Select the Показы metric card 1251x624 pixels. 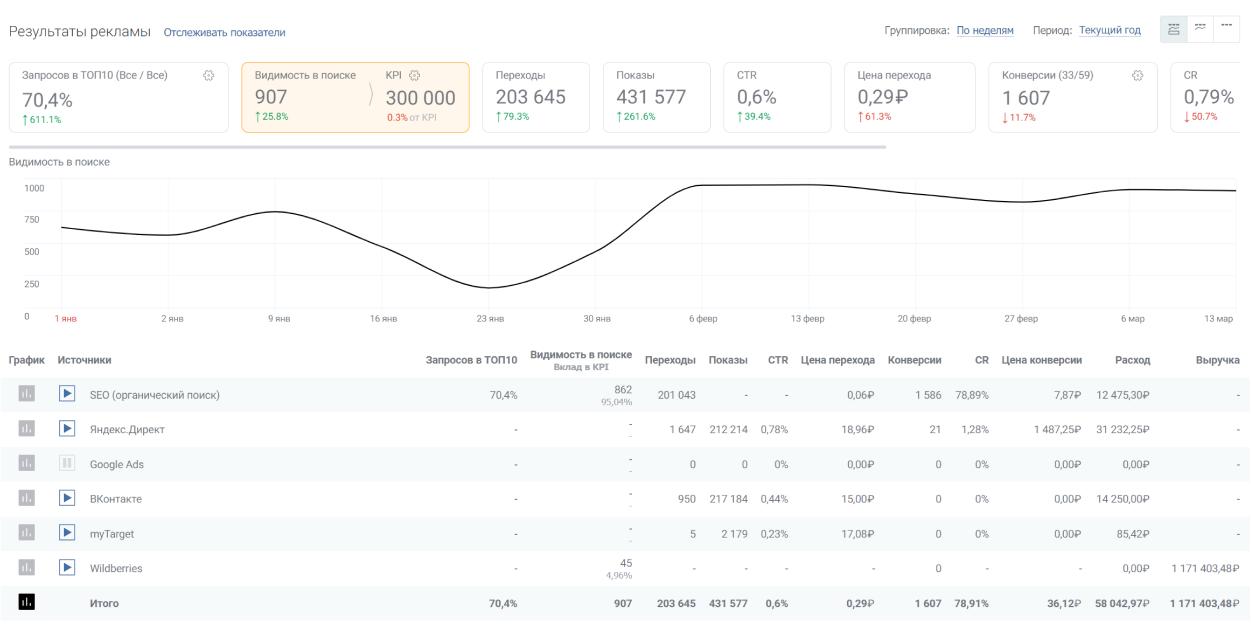pos(657,97)
